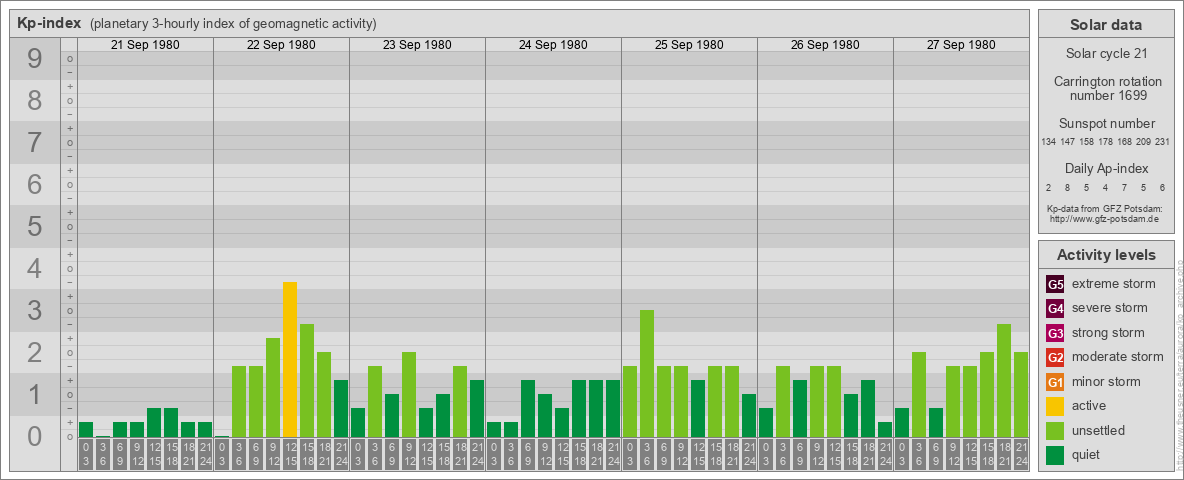Click the 22 Sep 15-18 hour bar
The image size is (1184, 480).
pos(307,380)
